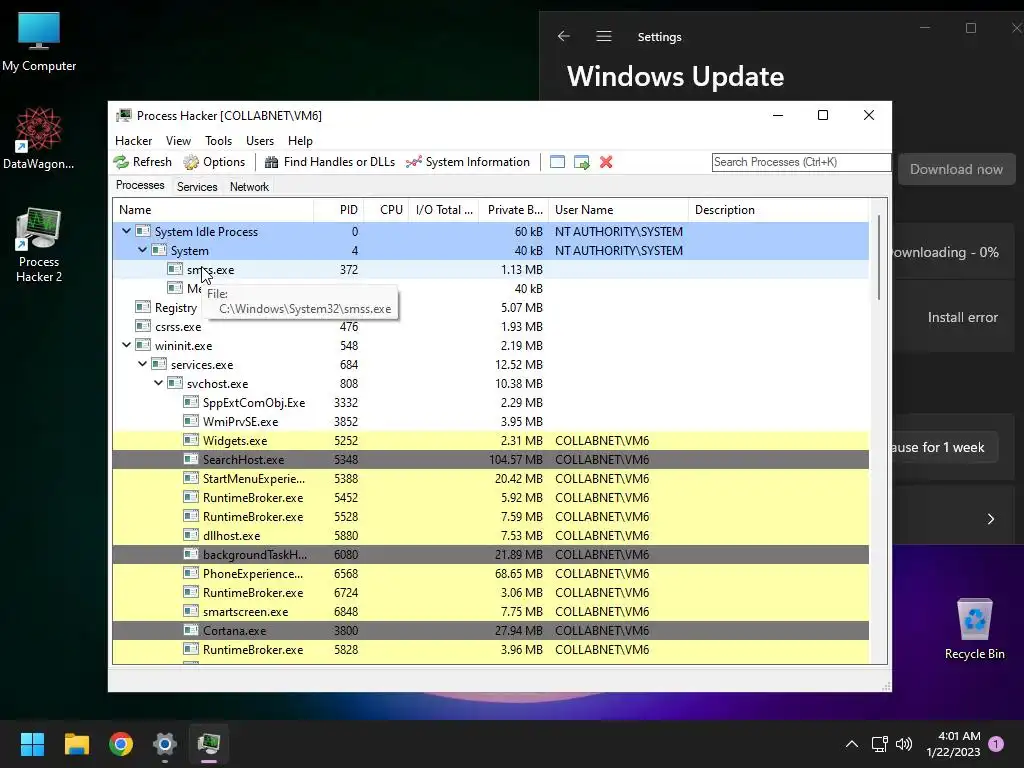The width and height of the screenshot is (1024, 768).
Task: Sort by the CPU column header
Action: pos(386,210)
